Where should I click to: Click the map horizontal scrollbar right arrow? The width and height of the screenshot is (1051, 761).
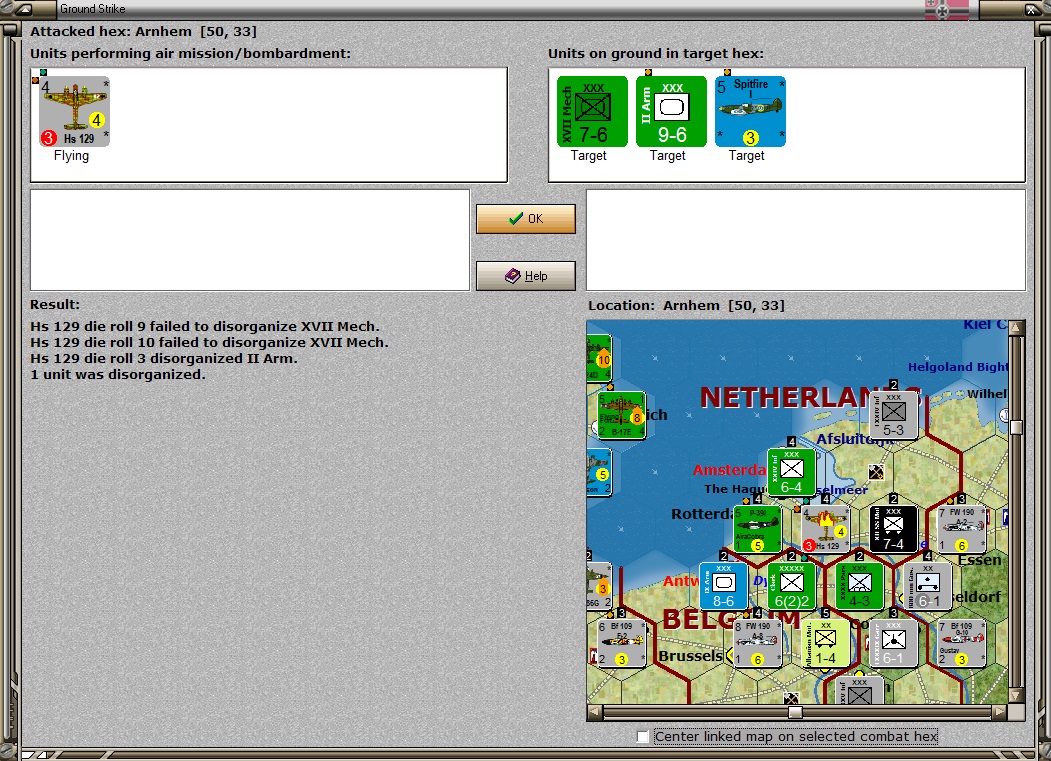tap(999, 712)
